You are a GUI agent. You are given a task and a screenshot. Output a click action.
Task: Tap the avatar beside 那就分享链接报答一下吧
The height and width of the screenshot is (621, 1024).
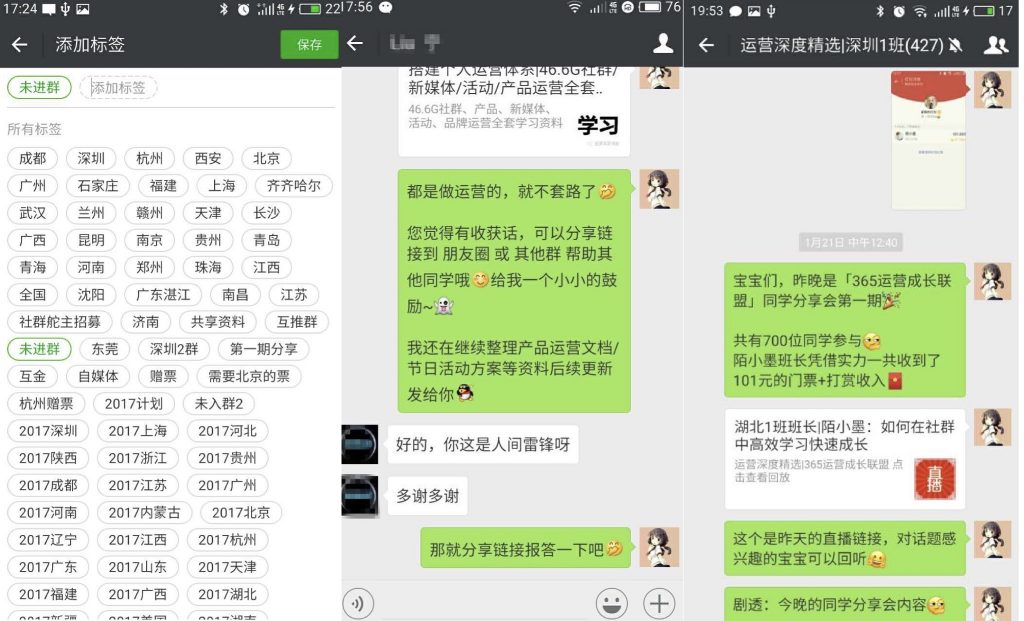pyautogui.click(x=659, y=547)
